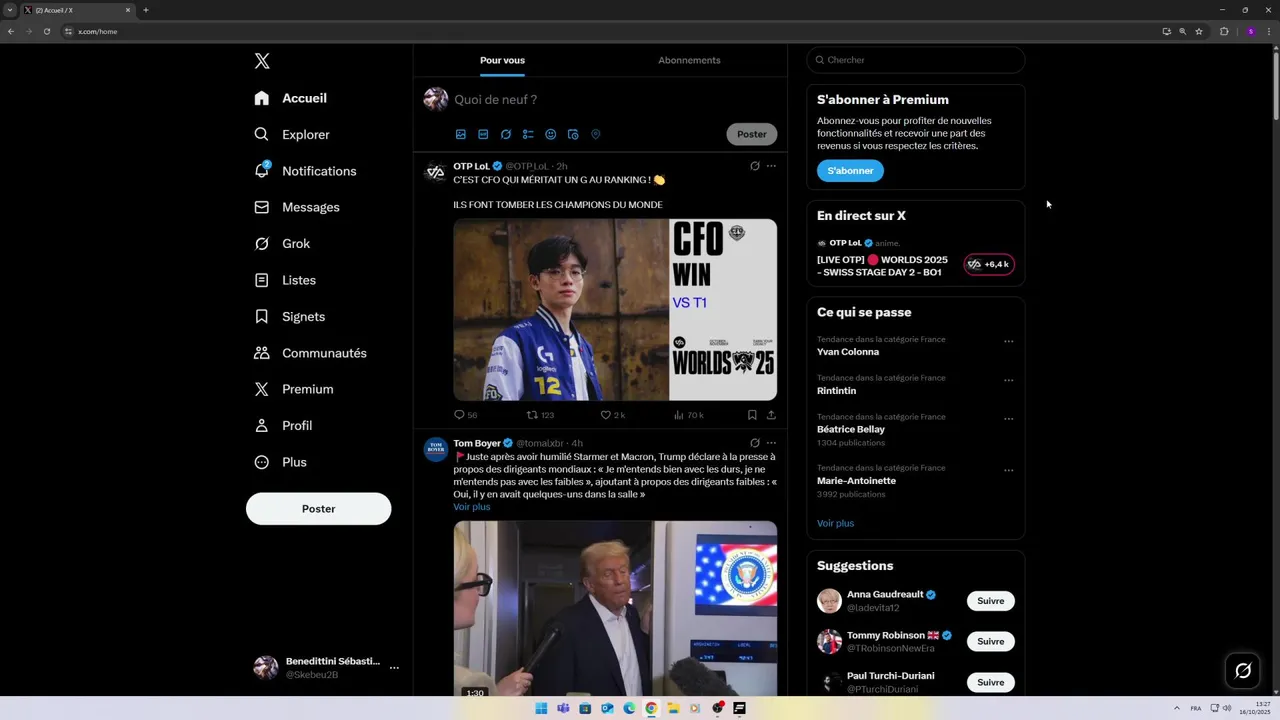Screen dimensions: 1280x720
Task: Schedule the post with calendar icon
Action: click(x=573, y=134)
